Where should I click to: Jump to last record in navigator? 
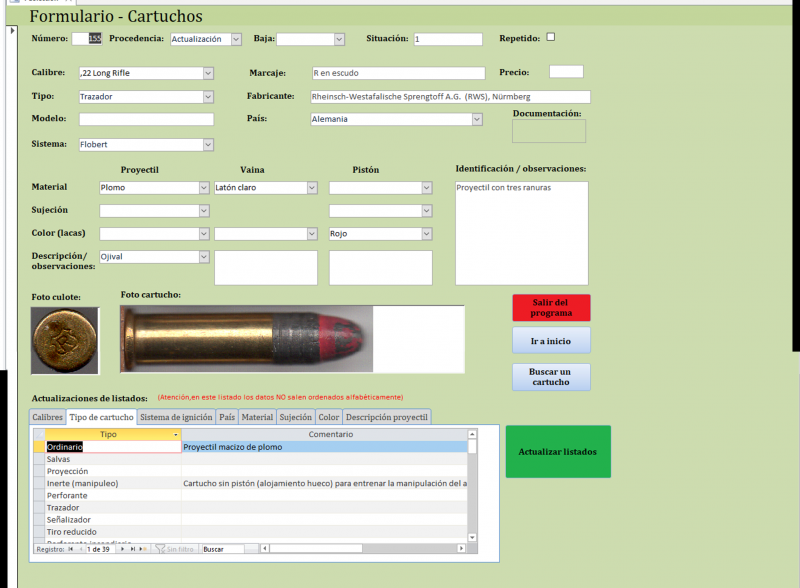point(132,549)
